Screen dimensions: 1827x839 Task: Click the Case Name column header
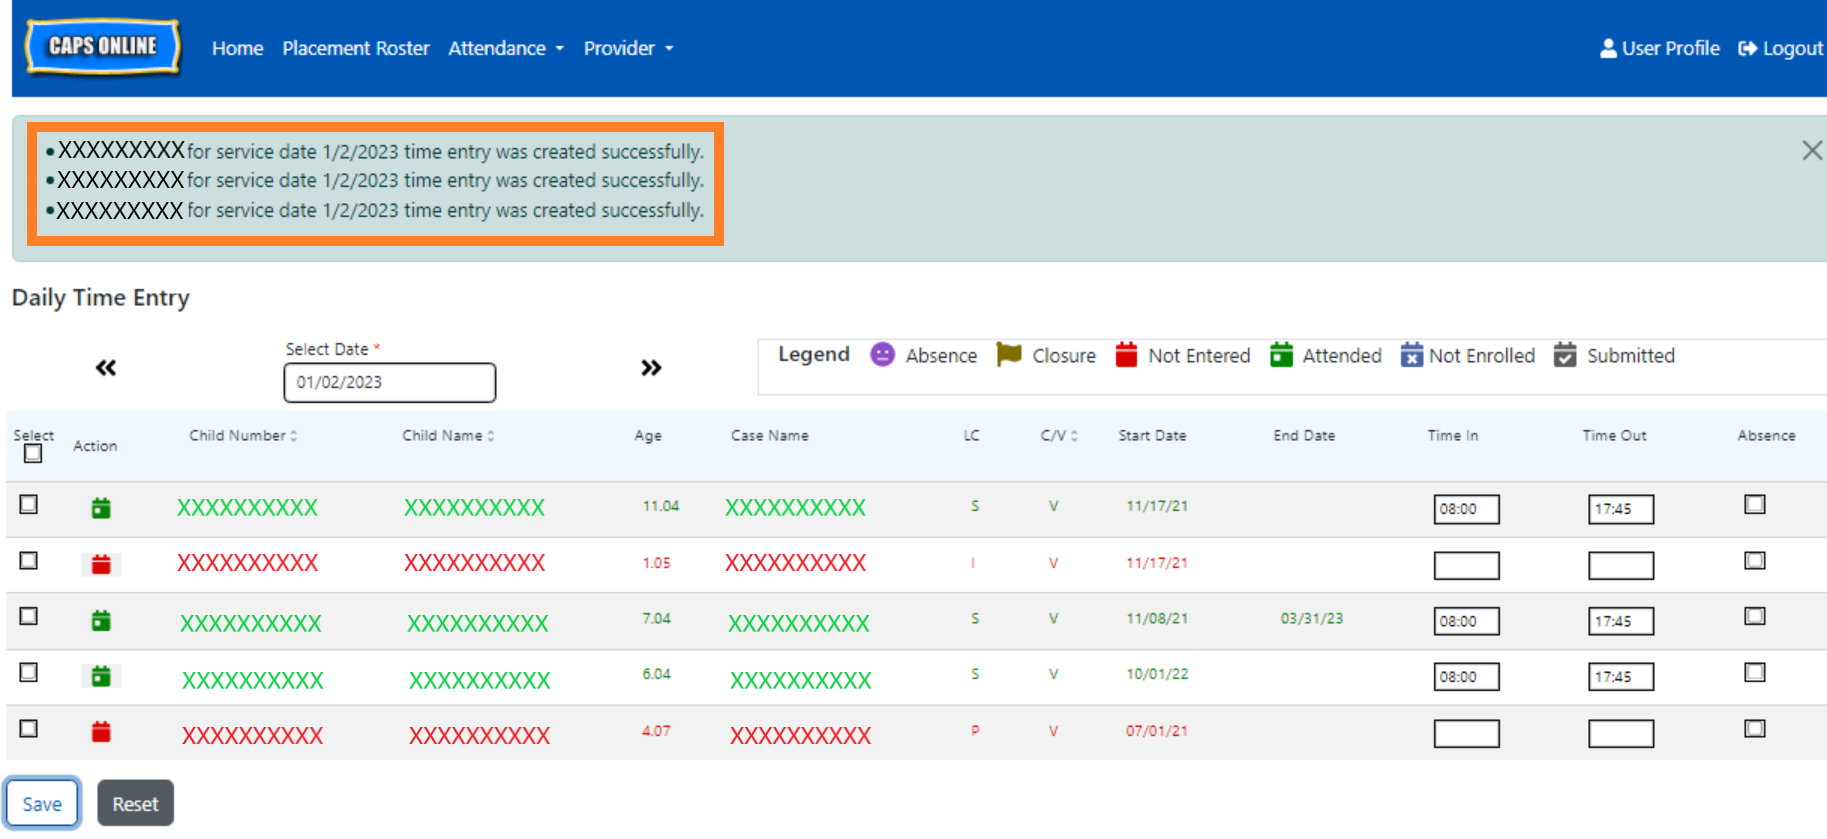[770, 436]
